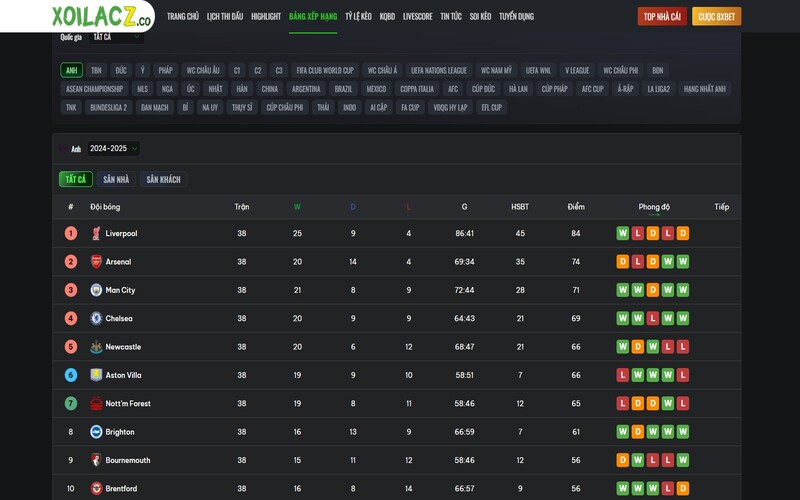Click the Brighton club crest icon

[96, 432]
